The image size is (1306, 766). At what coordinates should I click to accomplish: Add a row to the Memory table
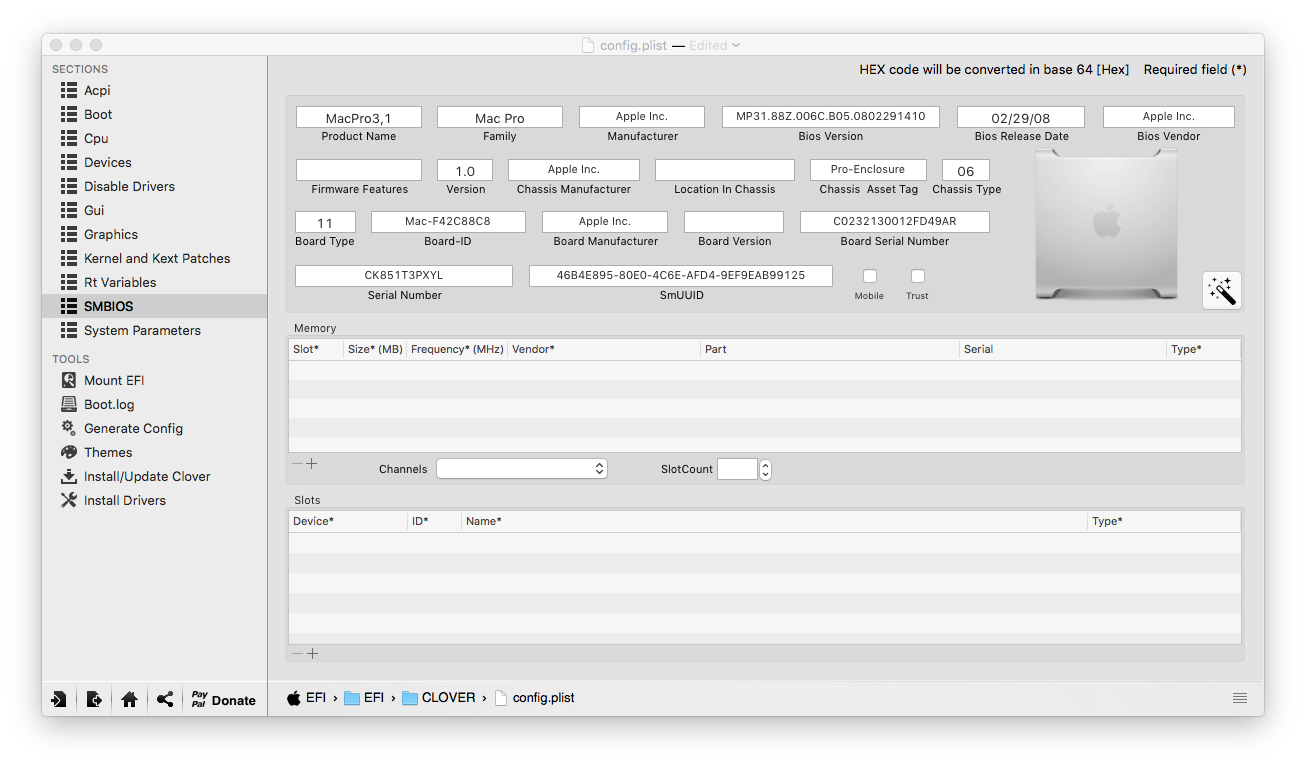click(312, 464)
